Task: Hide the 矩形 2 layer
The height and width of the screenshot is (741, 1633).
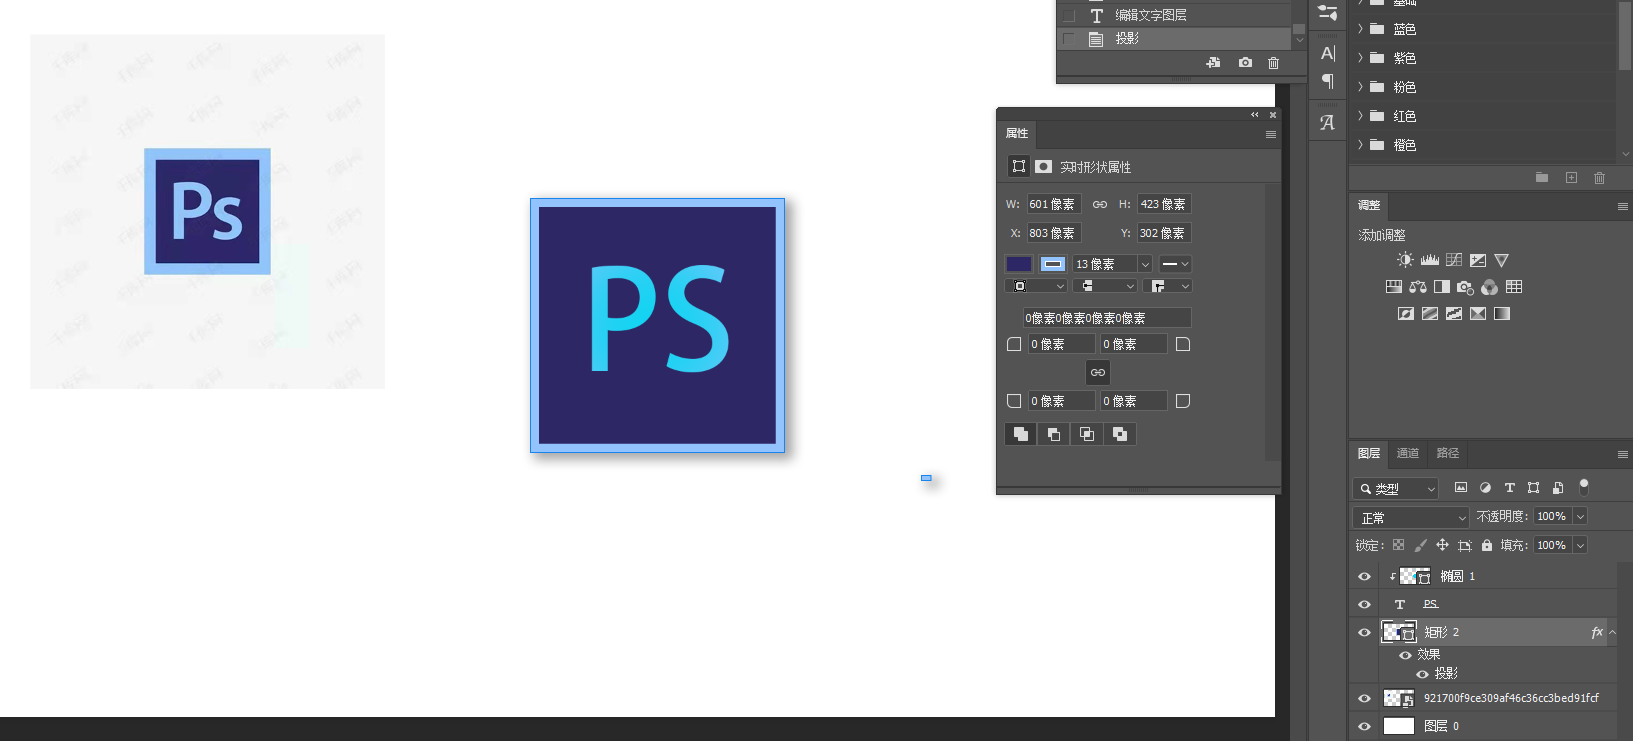Action: tap(1364, 632)
